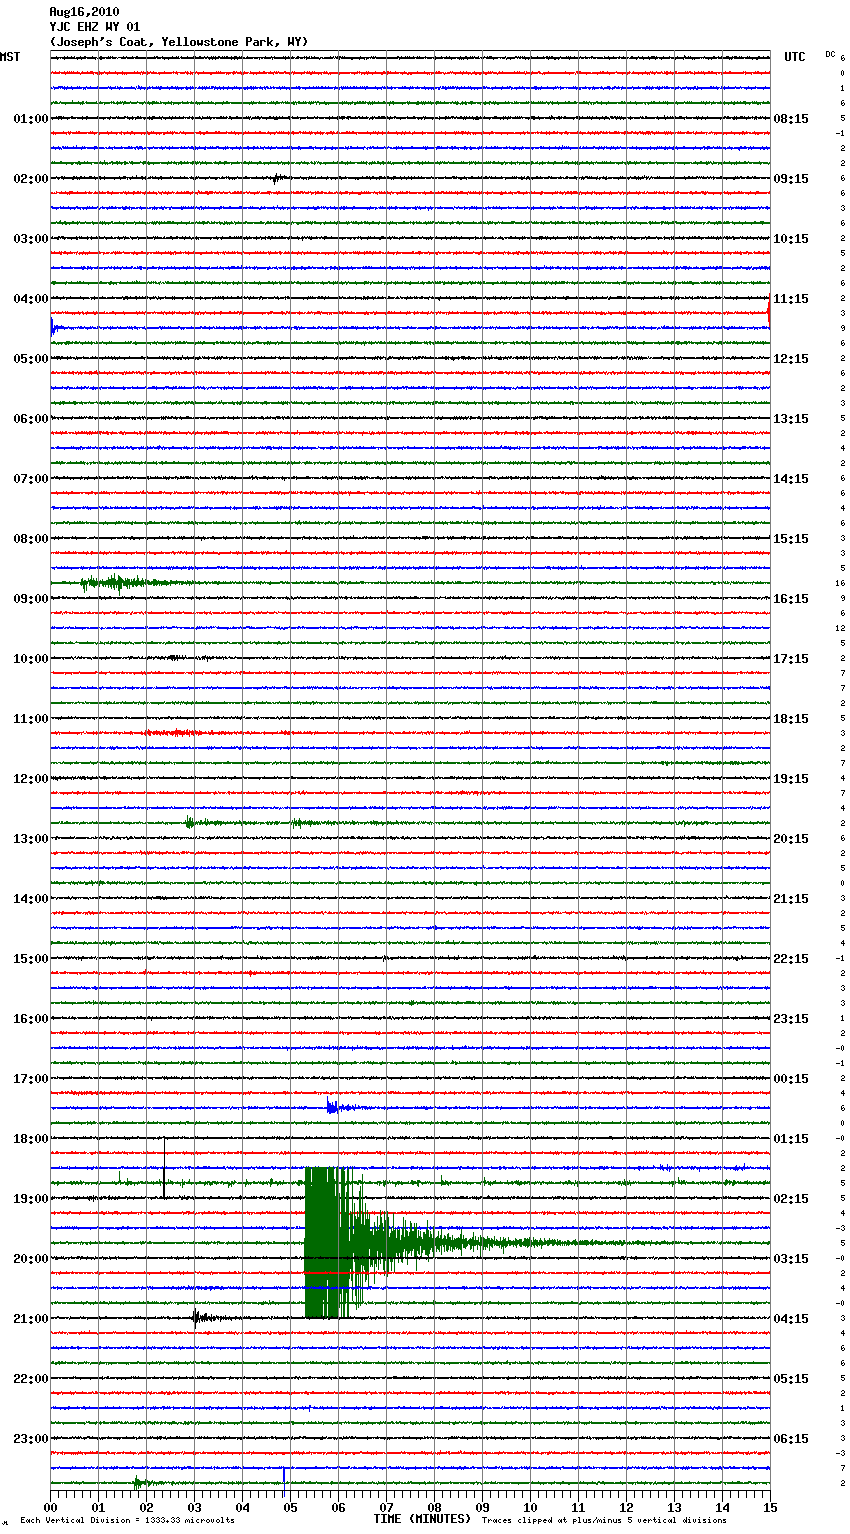Click the 11:15 UTC time label
This screenshot has width=850, height=1534.
click(791, 299)
